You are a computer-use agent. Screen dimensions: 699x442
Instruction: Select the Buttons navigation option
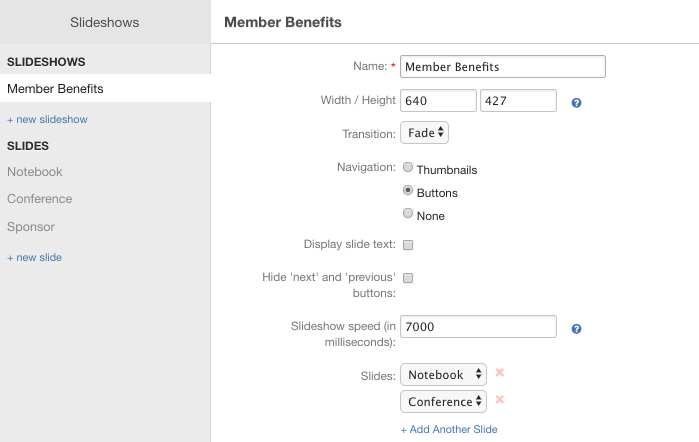click(x=408, y=191)
